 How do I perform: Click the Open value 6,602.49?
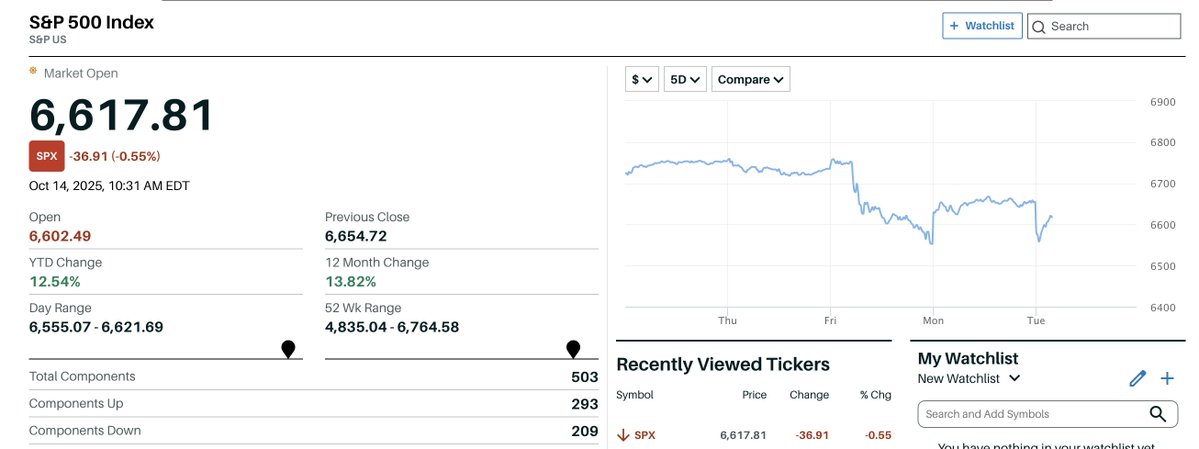tap(60, 236)
